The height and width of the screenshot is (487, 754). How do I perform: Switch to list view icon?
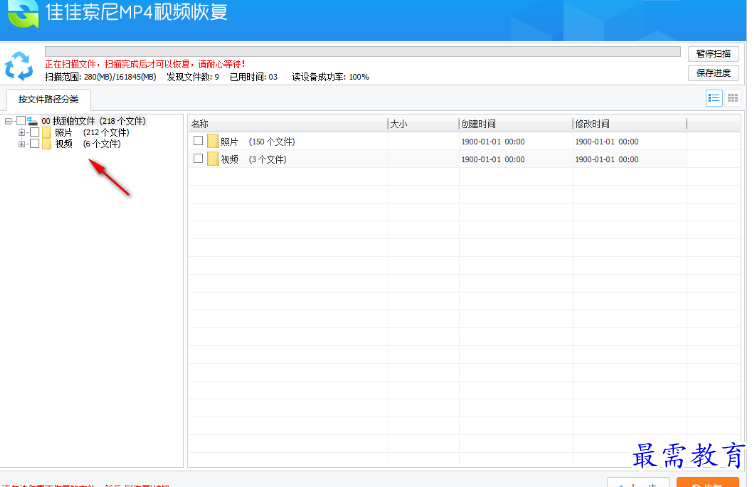tap(714, 99)
